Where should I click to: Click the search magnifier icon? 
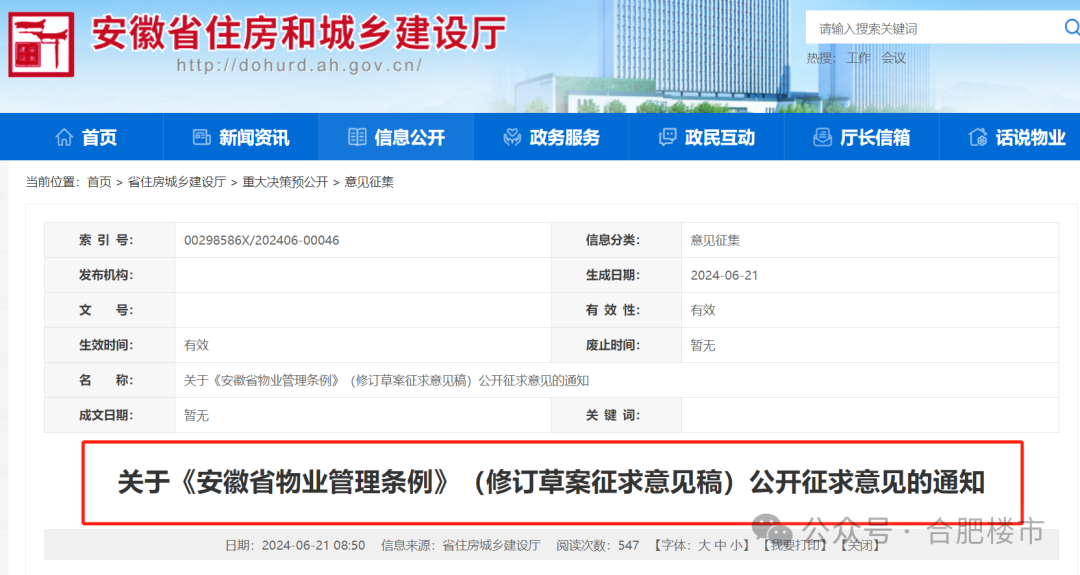click(x=1072, y=28)
